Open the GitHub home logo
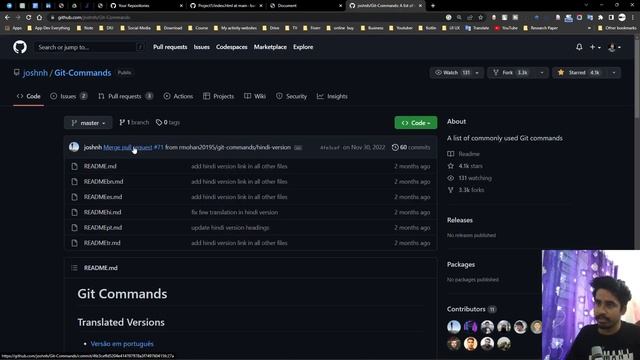Image resolution: width=640 pixels, height=360 pixels. (x=20, y=47)
